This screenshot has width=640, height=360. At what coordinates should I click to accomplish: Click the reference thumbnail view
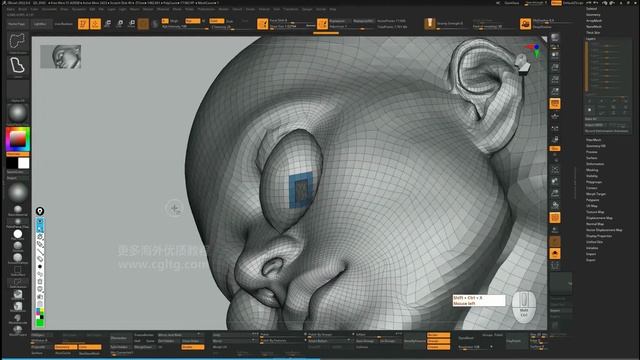click(x=60, y=56)
